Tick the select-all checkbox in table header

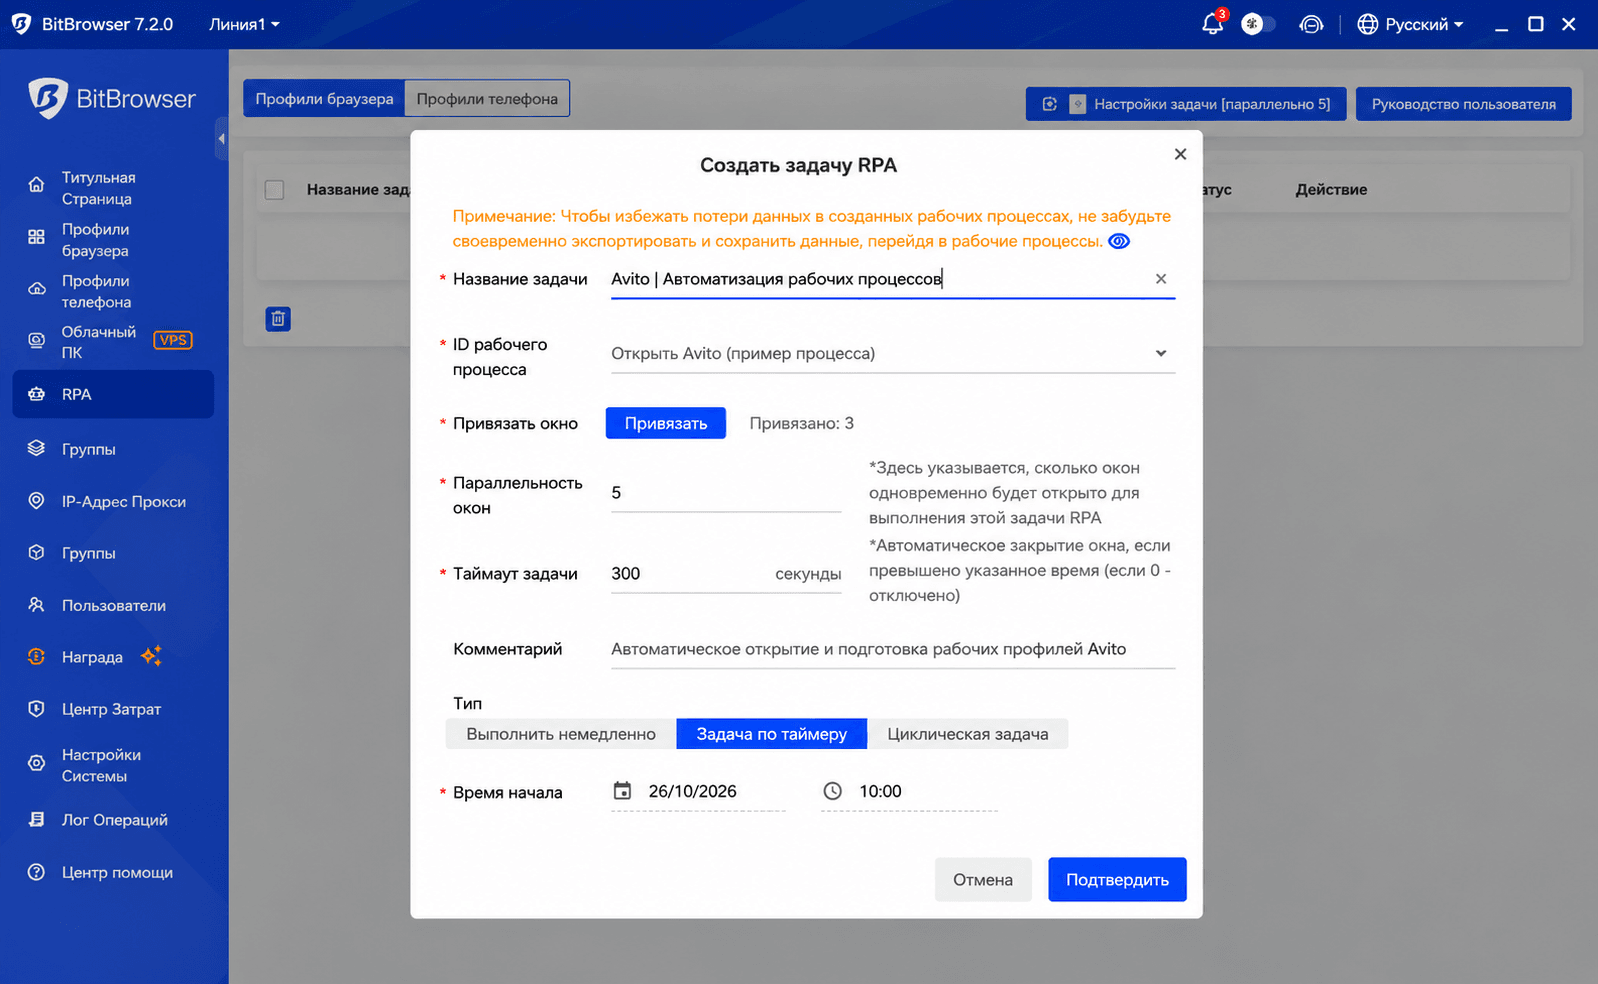(x=275, y=190)
